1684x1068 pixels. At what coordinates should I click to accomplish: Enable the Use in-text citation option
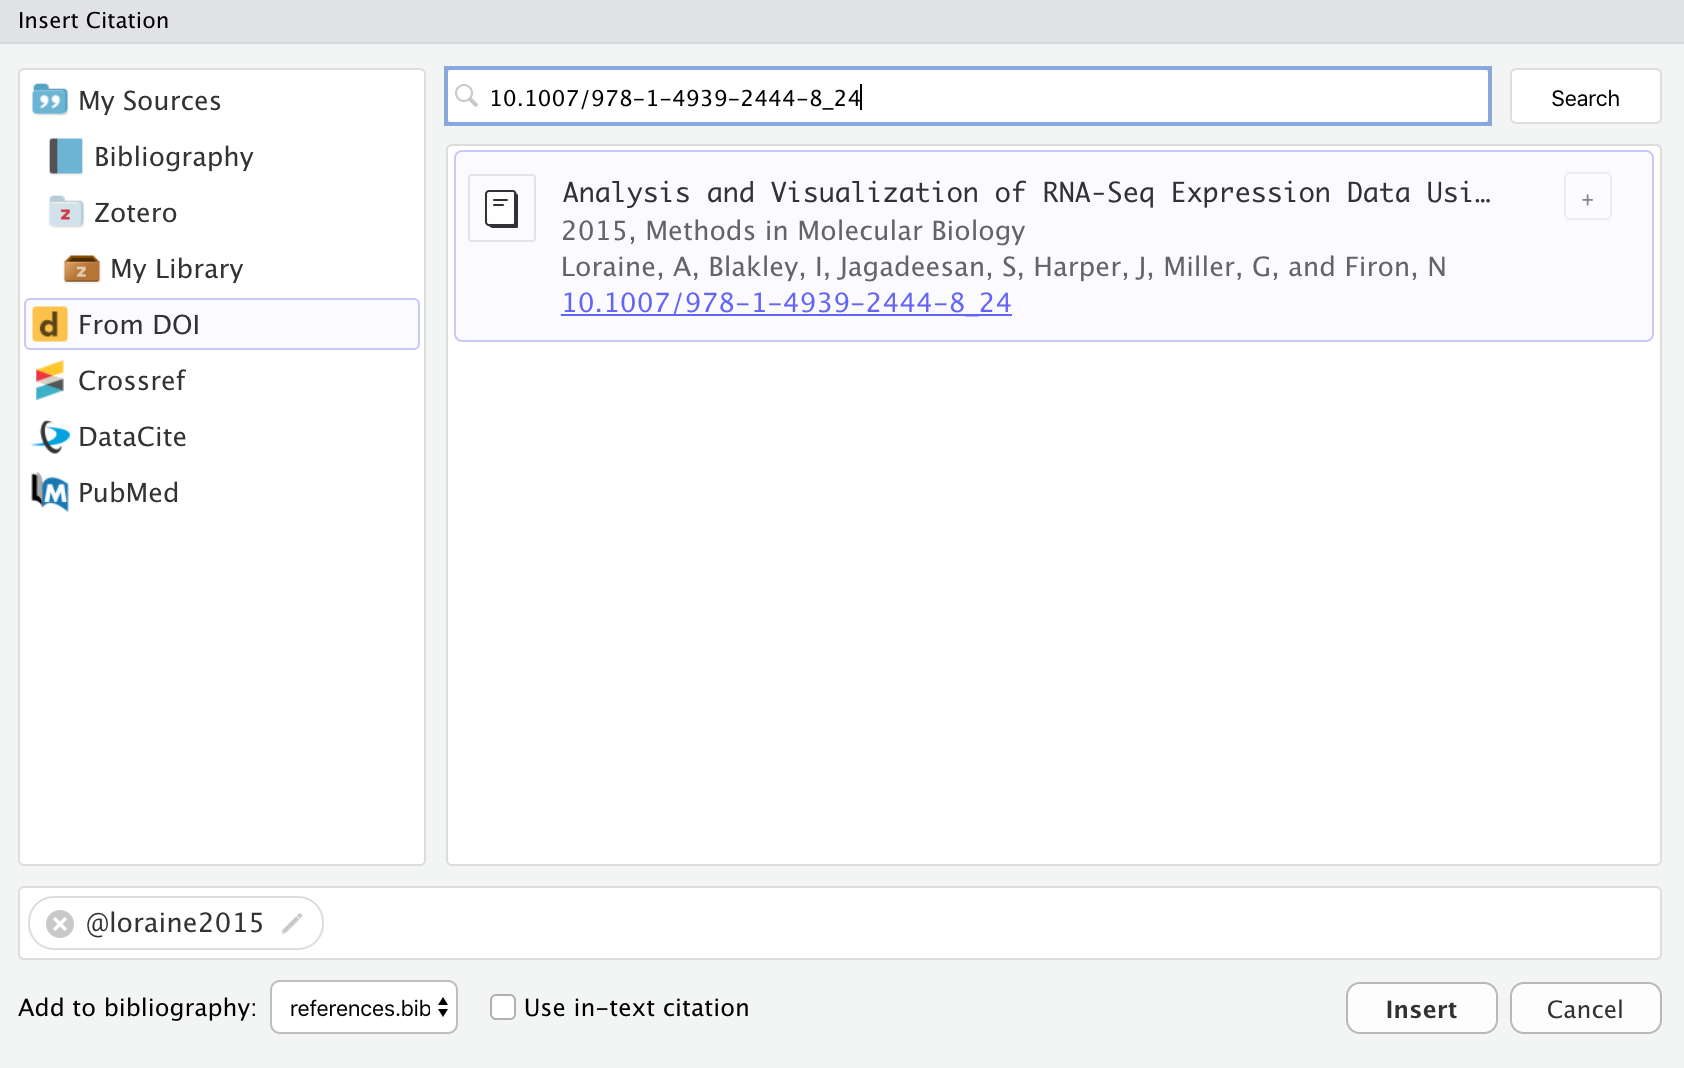[502, 1007]
